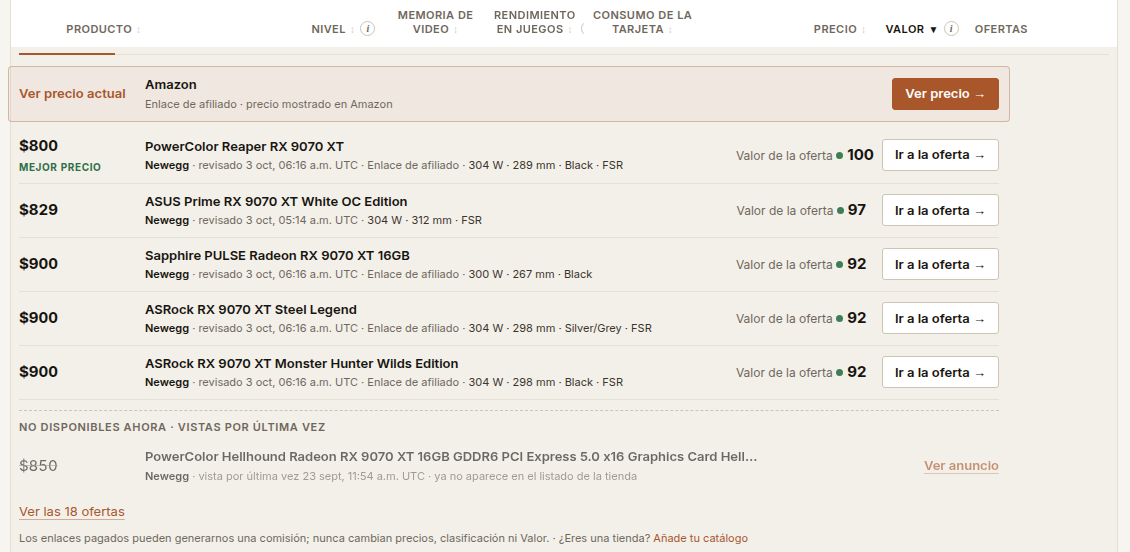
Task: Select the OFERTAS column header
Action: 1001,30
